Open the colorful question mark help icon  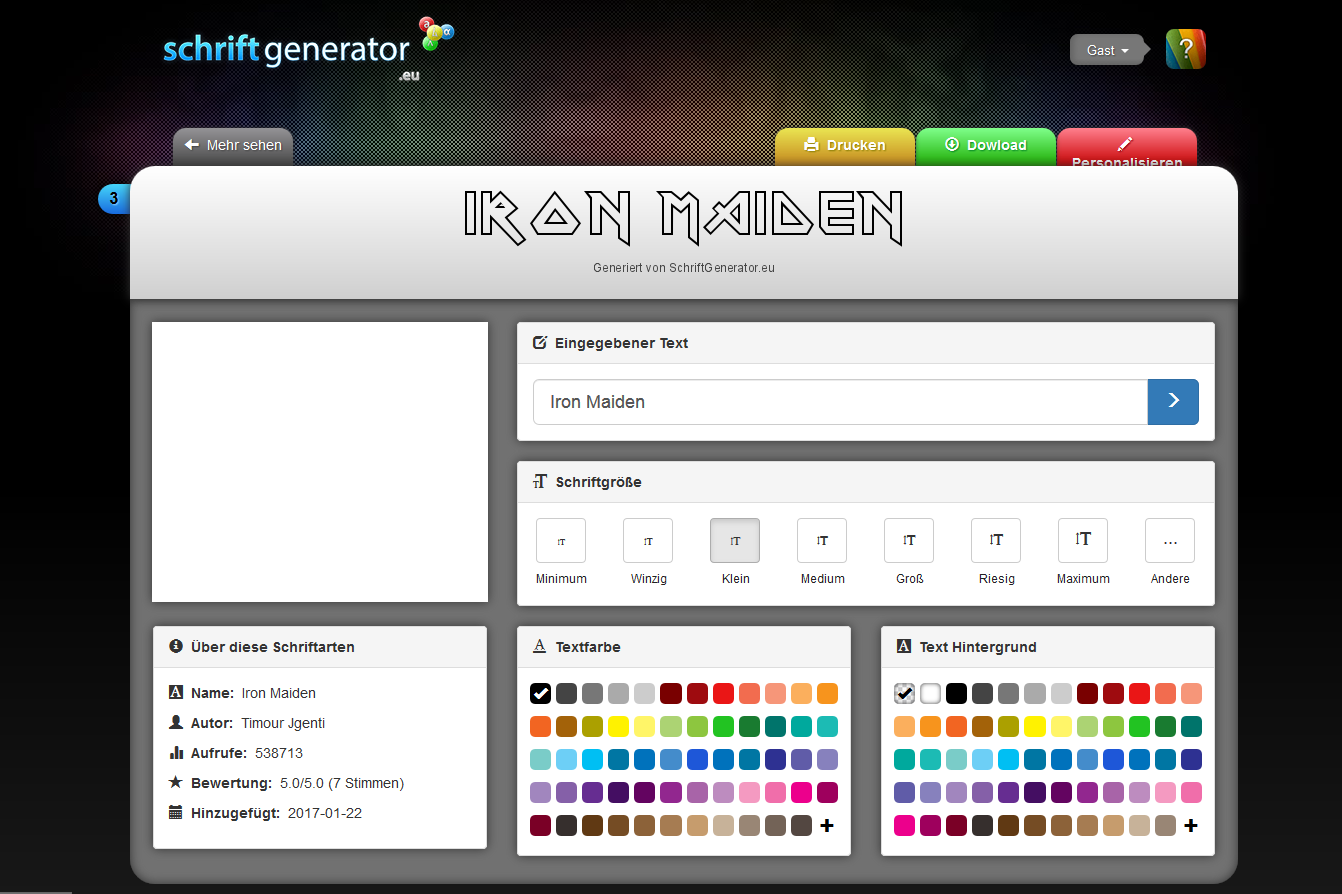tap(1185, 49)
